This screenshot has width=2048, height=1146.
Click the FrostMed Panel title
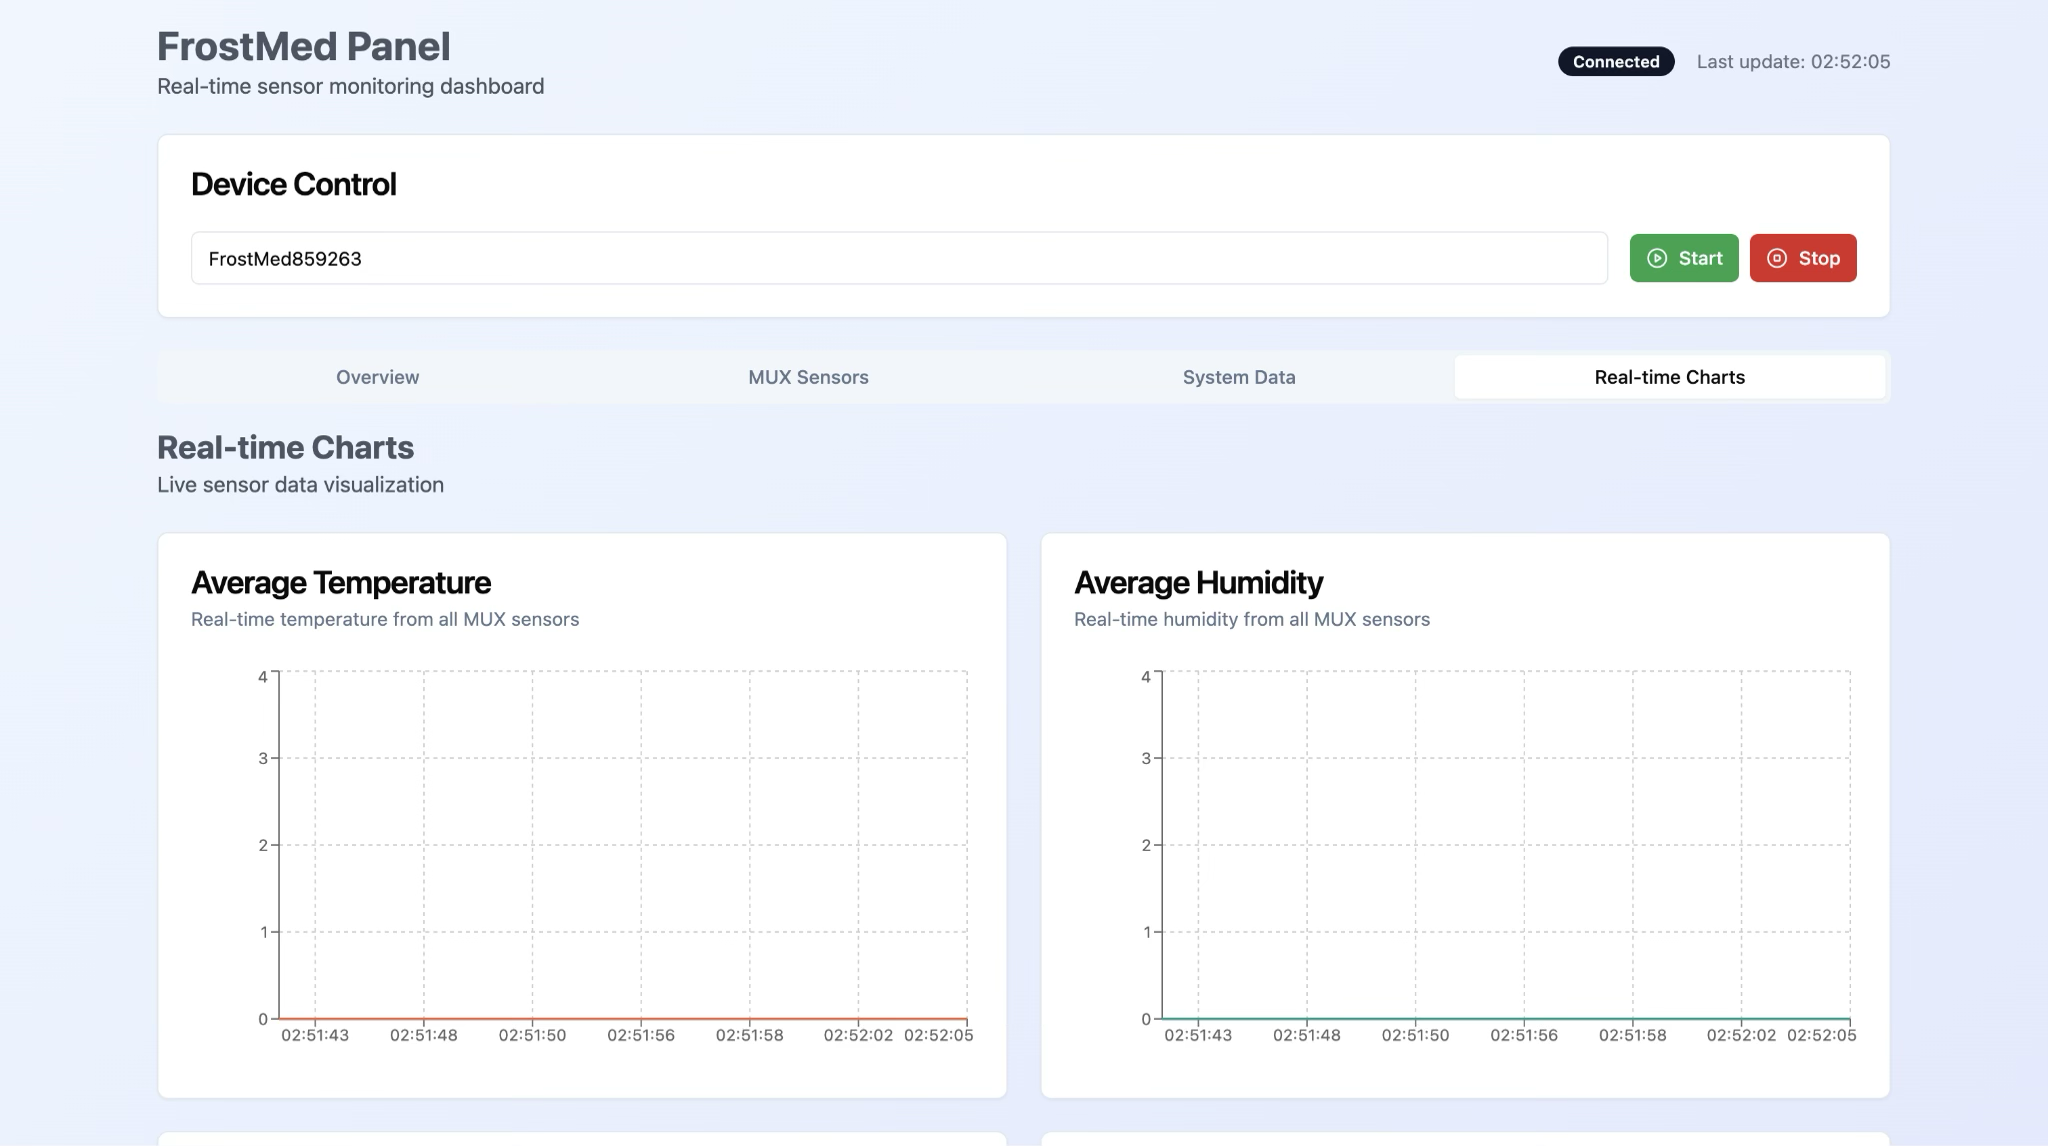(303, 47)
